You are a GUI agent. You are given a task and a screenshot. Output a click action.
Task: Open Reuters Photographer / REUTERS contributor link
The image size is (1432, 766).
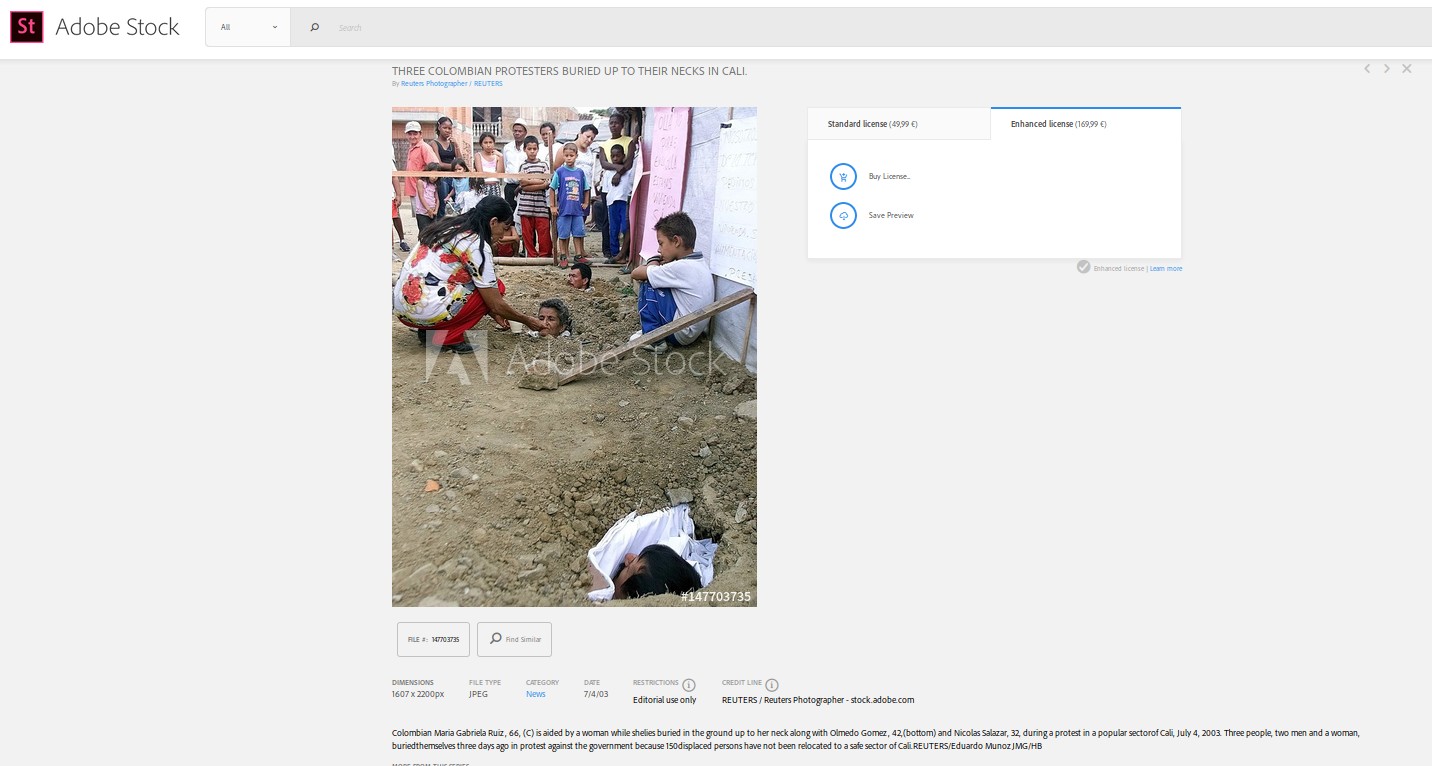click(452, 84)
